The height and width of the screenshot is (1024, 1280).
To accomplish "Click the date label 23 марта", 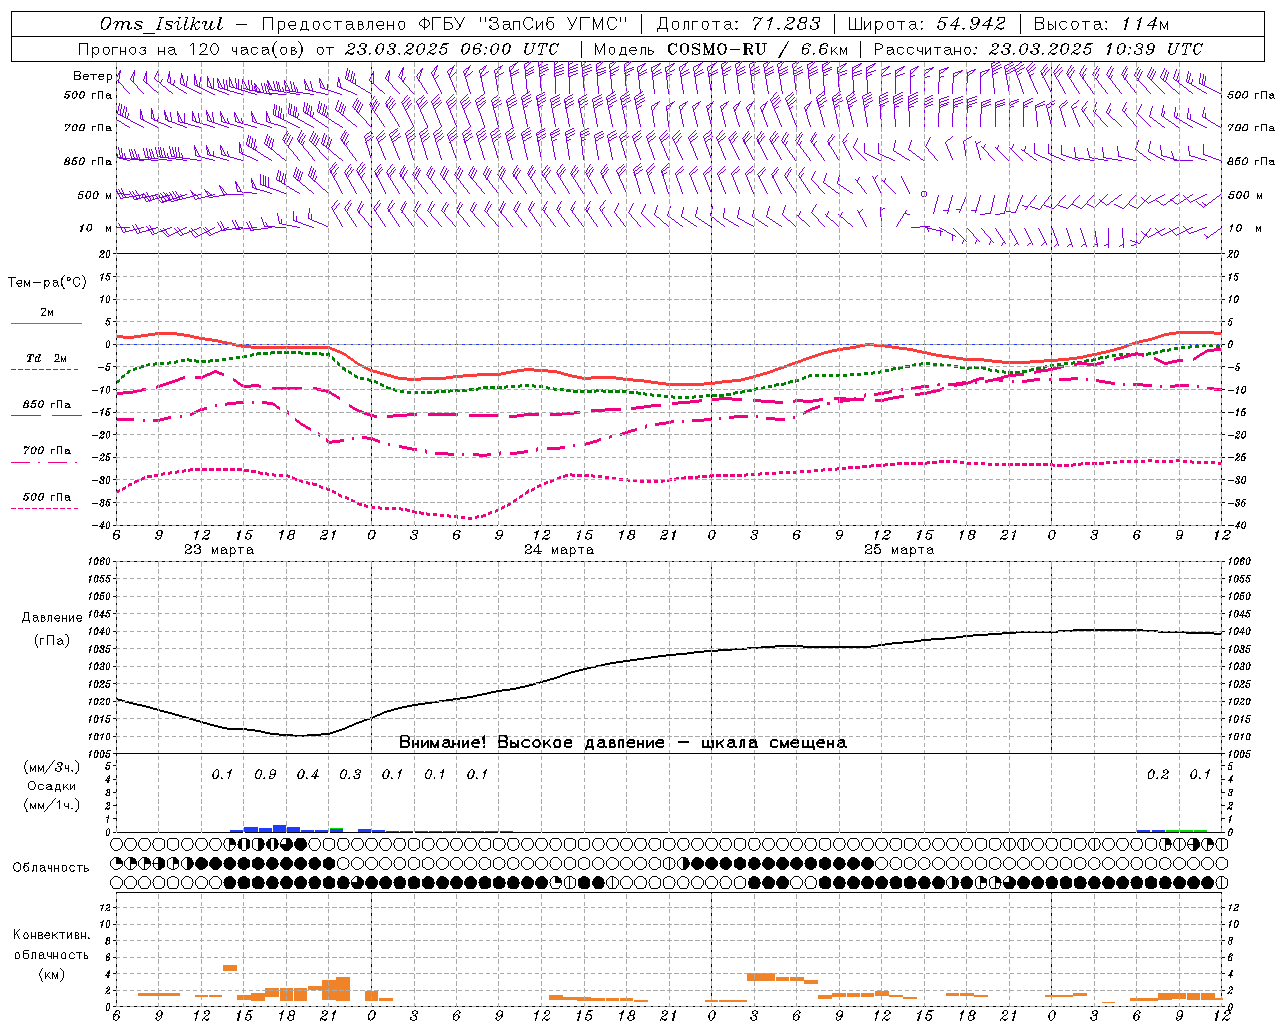I will click(220, 550).
